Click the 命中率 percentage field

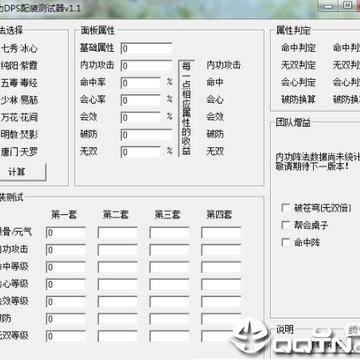(141, 83)
